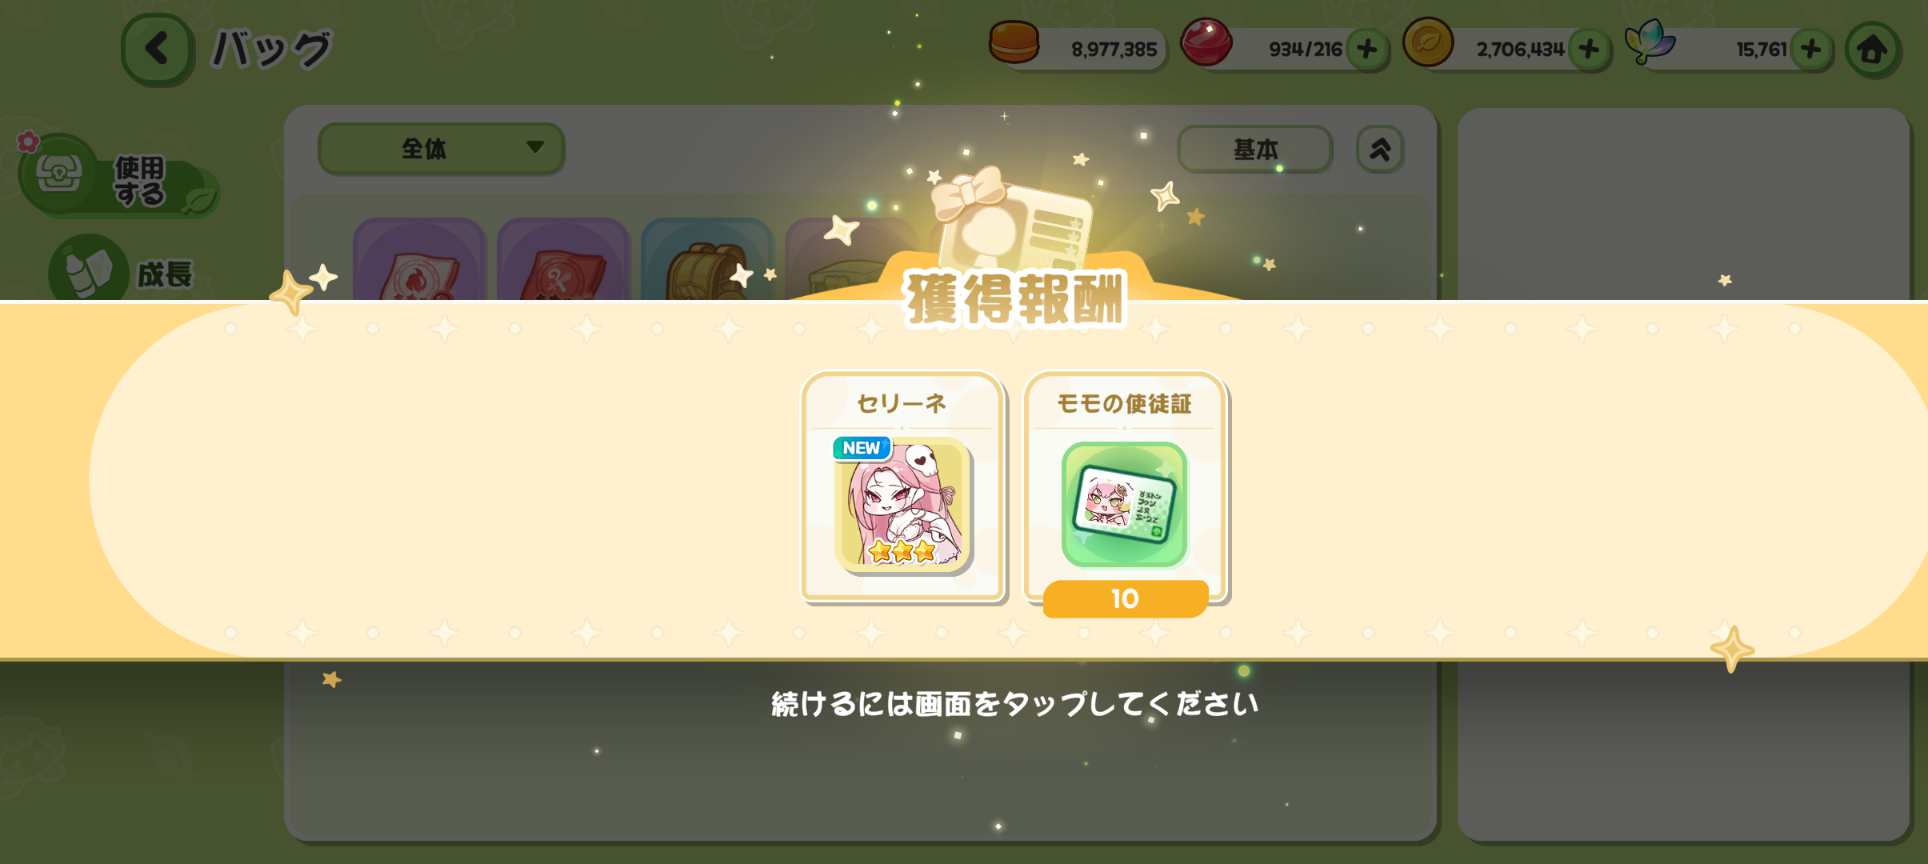The height and width of the screenshot is (864, 1928).
Task: Open the 全体 filter dropdown
Action: 441,149
